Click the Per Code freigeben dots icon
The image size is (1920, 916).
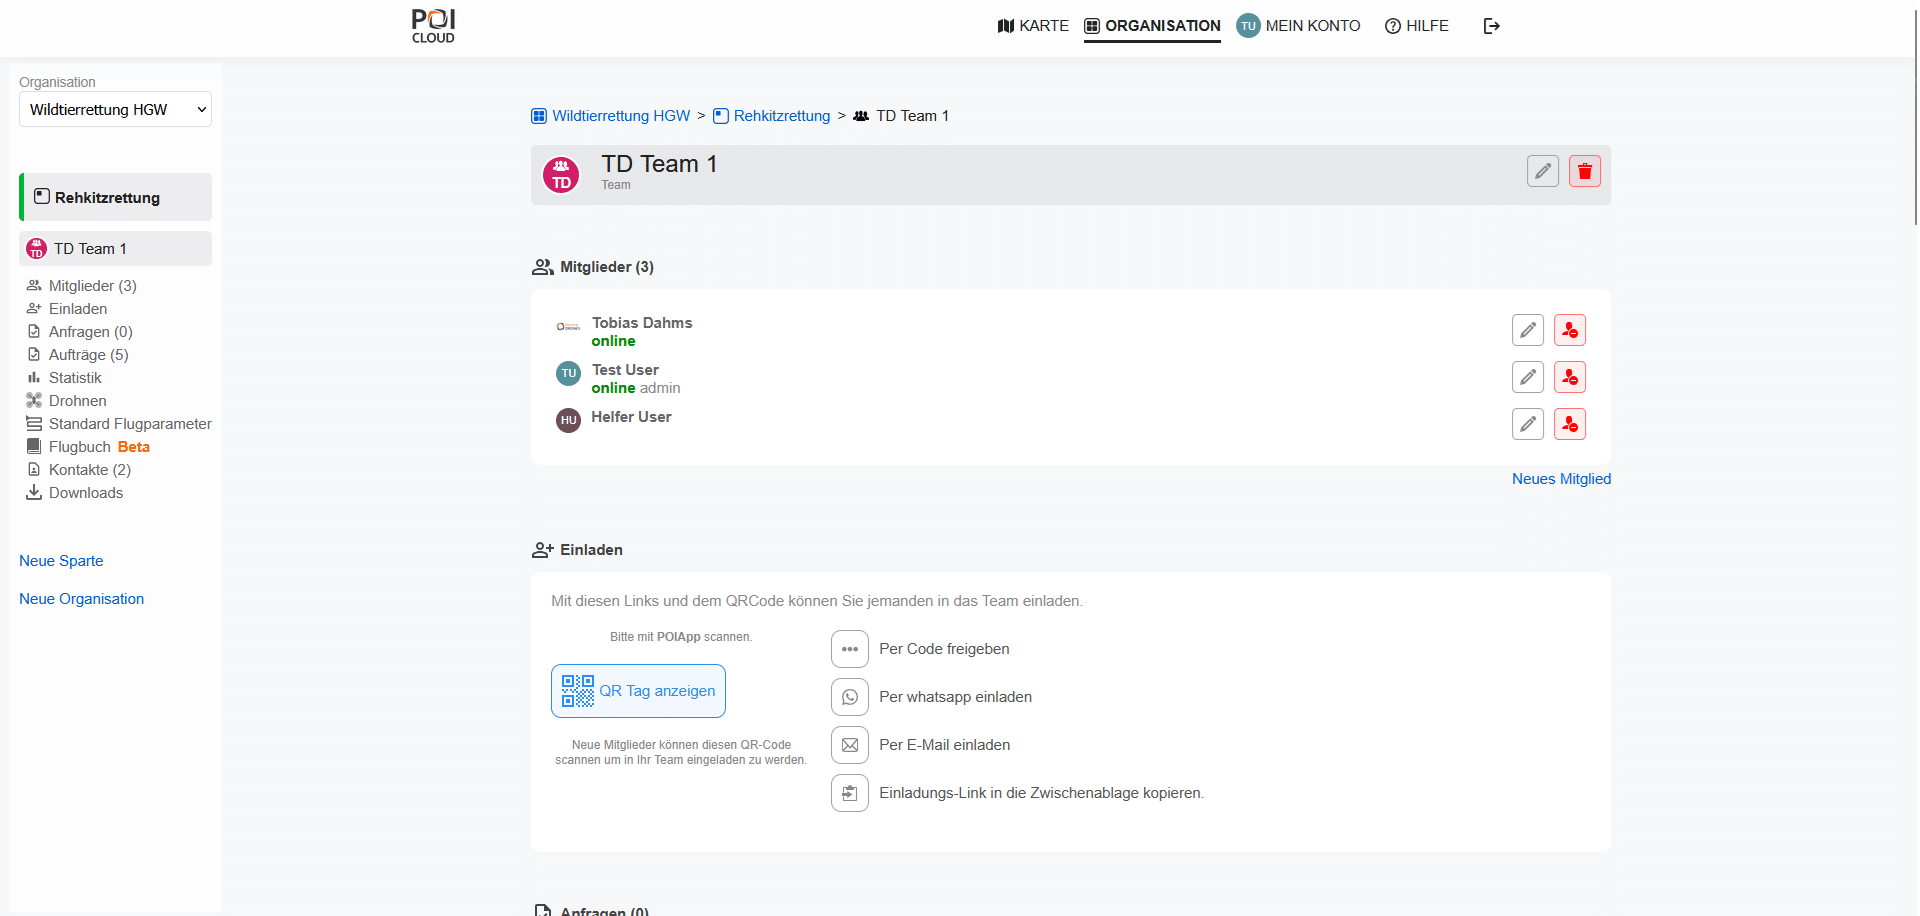(850, 649)
